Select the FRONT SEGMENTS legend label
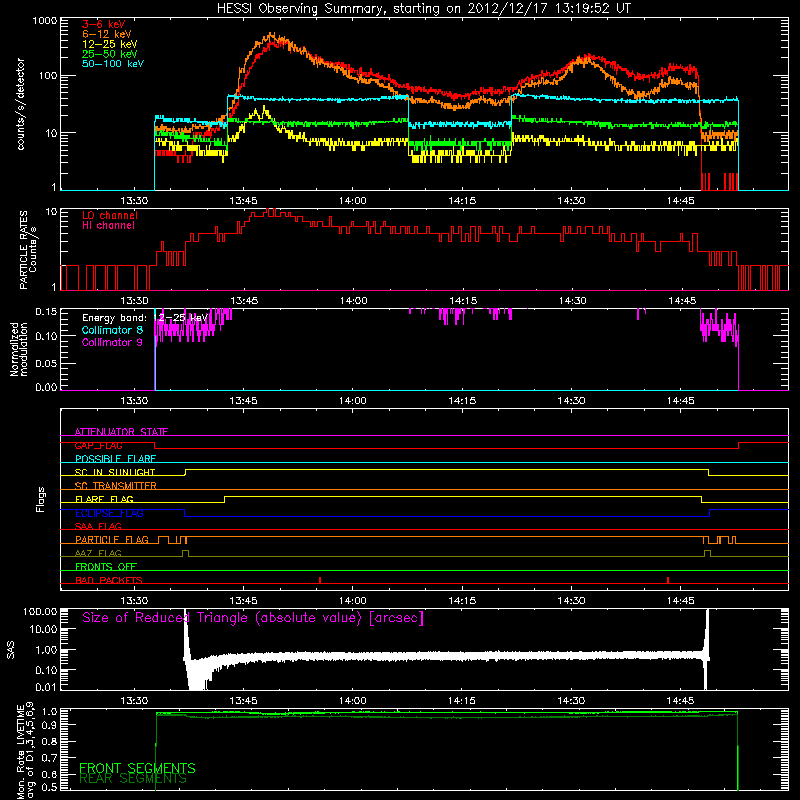Image resolution: width=800 pixels, height=800 pixels. click(x=137, y=768)
